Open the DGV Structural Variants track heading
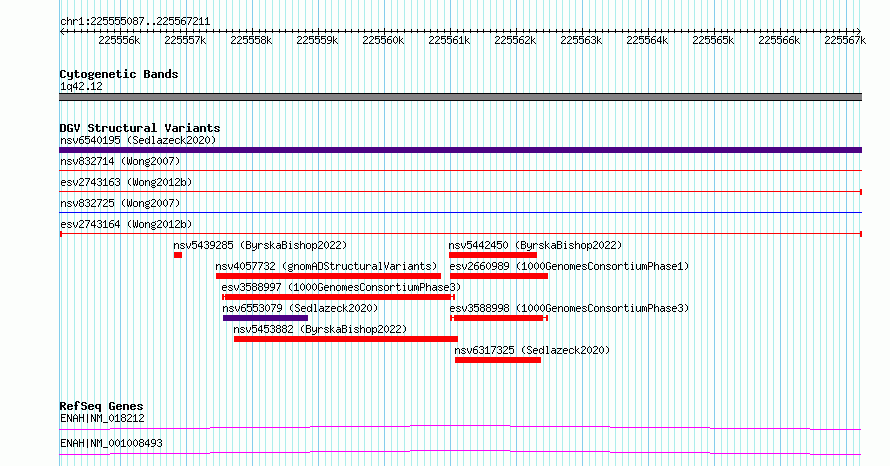This screenshot has height=466, width=890. click(x=140, y=128)
